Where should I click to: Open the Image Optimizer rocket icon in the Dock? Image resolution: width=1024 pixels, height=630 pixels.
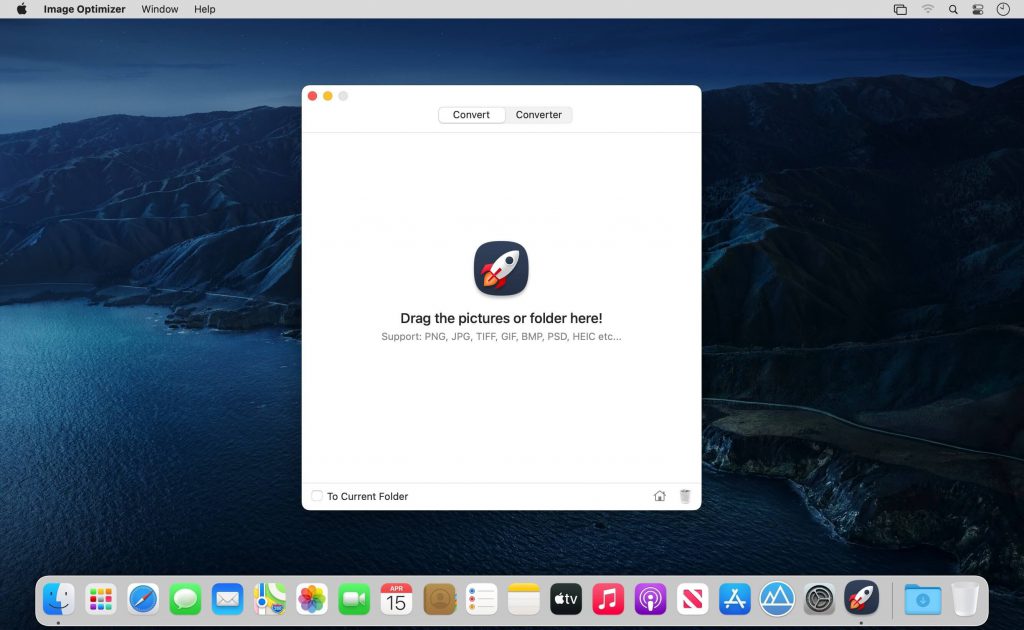point(862,599)
